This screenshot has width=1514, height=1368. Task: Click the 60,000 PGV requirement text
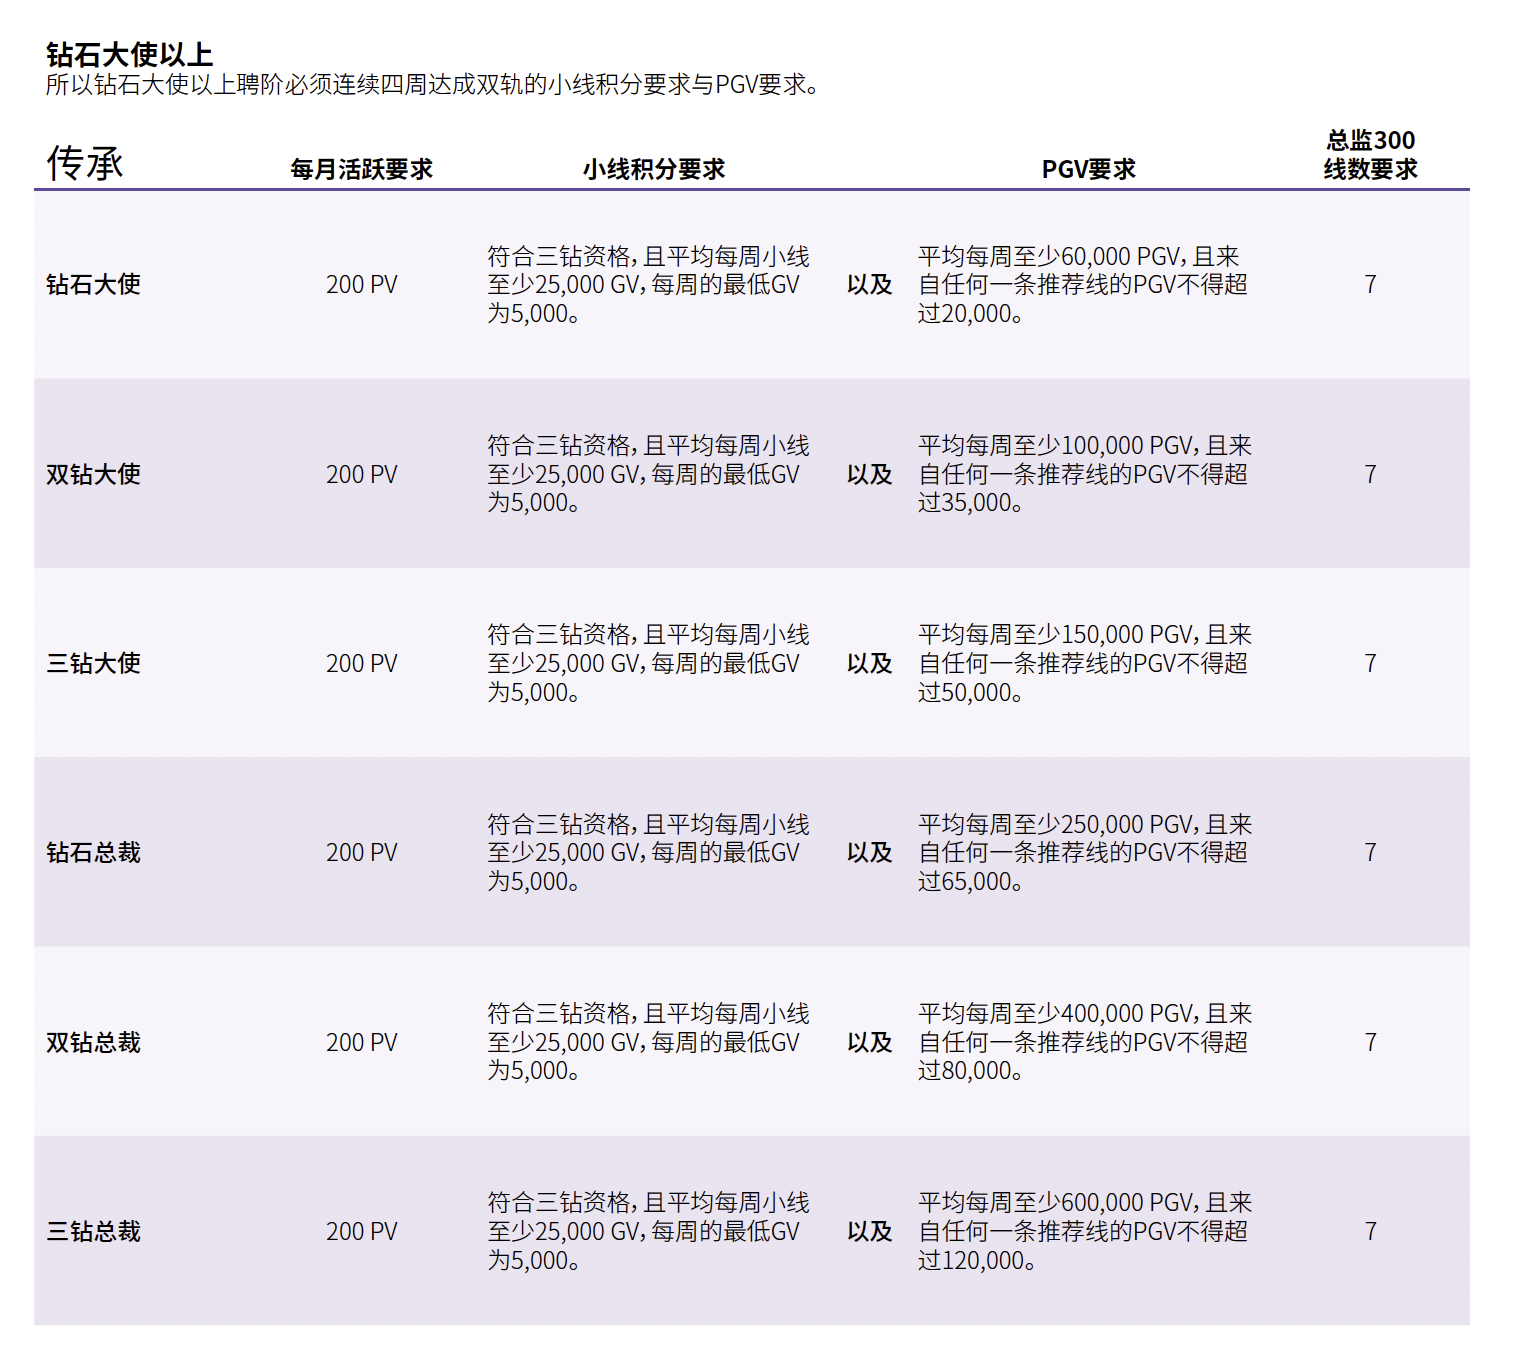click(1083, 285)
